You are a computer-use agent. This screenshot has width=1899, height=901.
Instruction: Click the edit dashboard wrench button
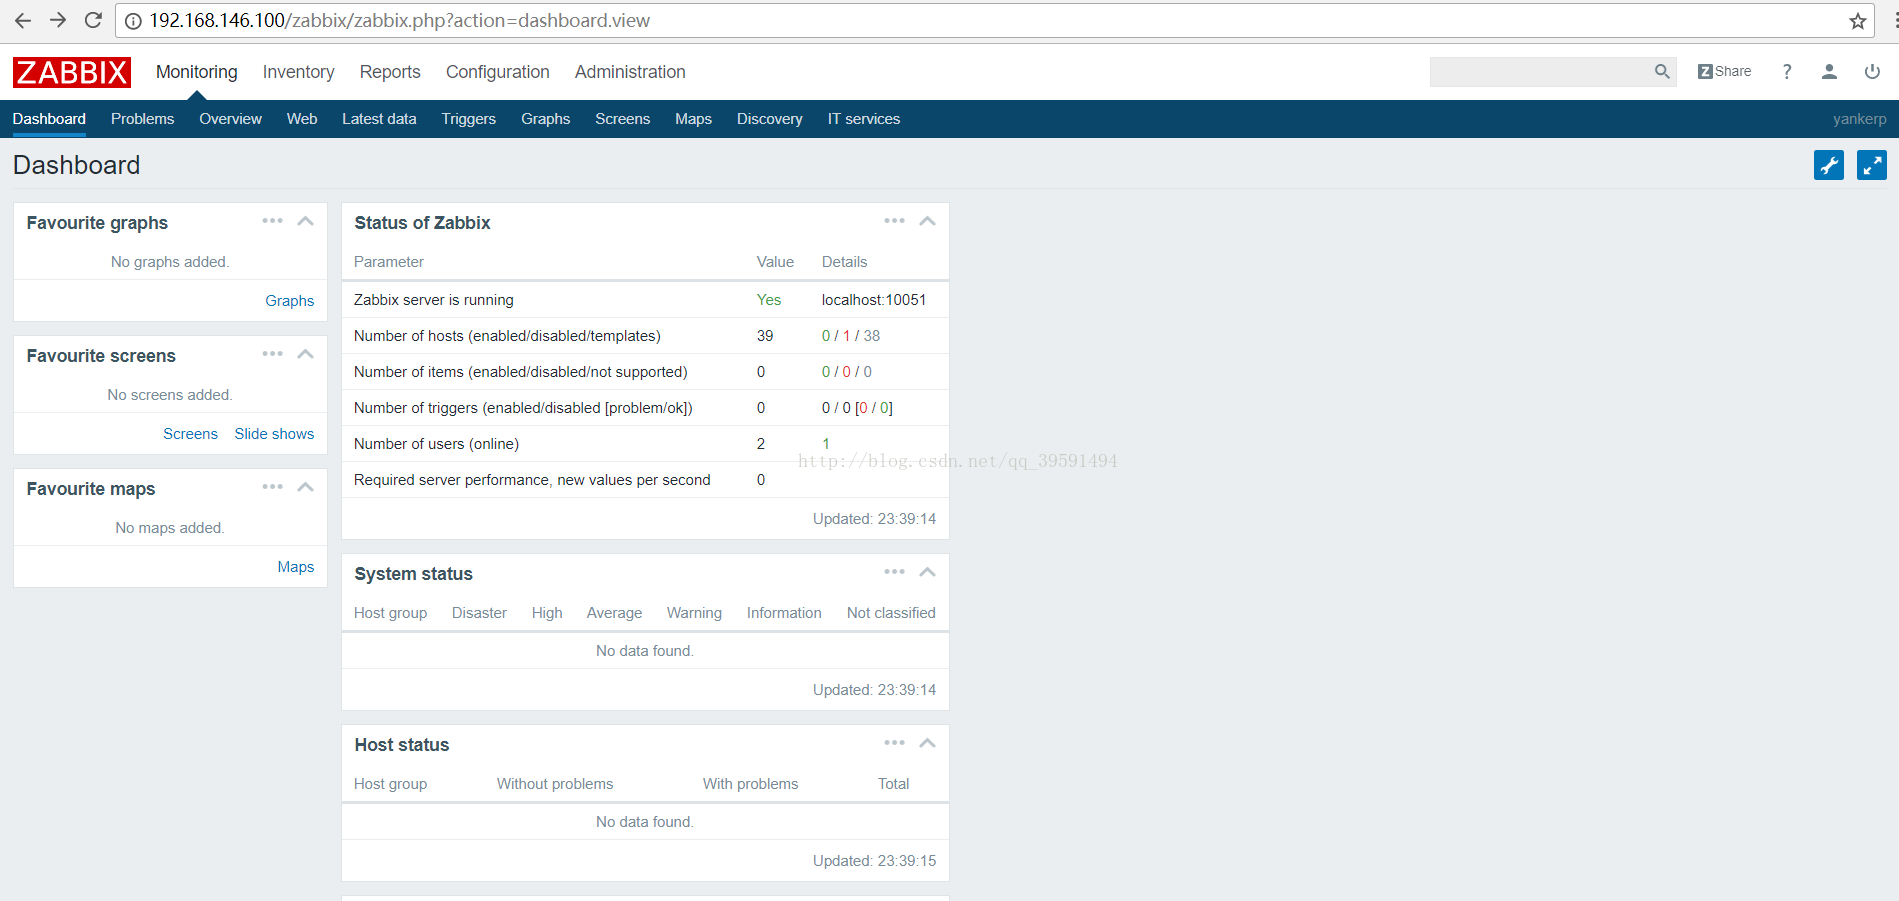click(x=1828, y=165)
